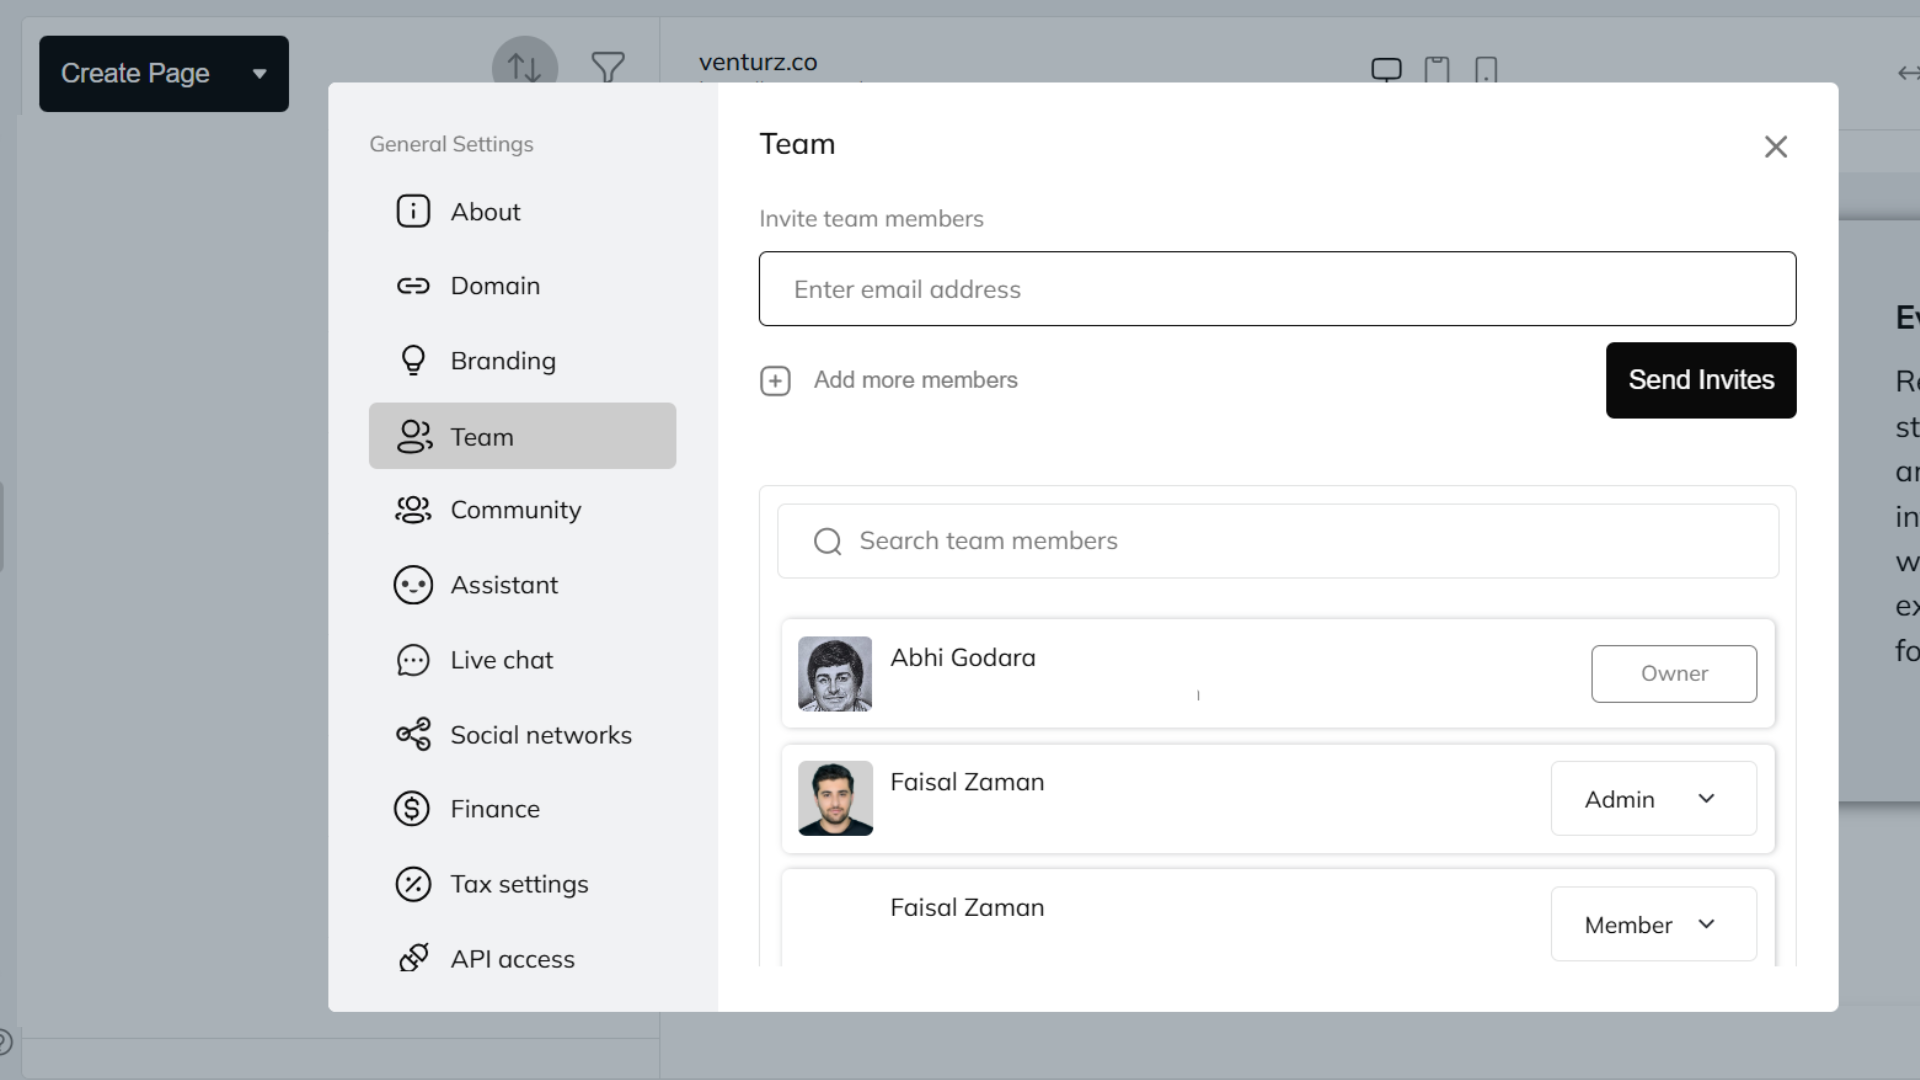Select the Social networks icon

click(414, 735)
